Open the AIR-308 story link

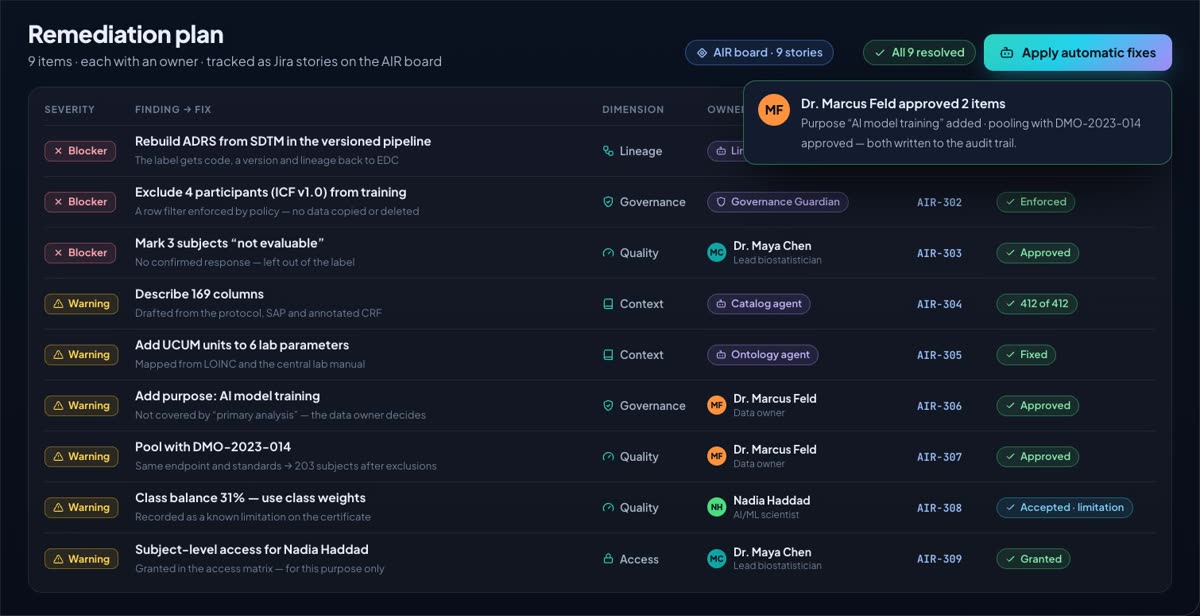click(x=939, y=508)
